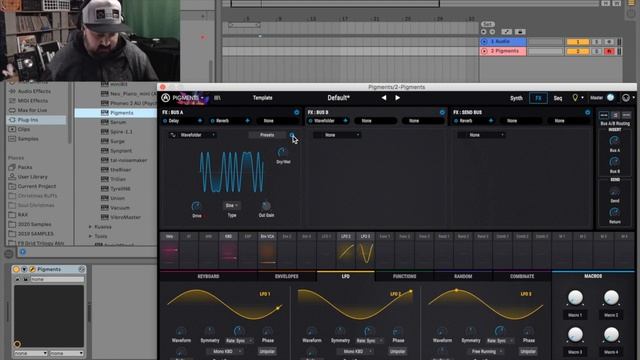Click the Wavefolder Dry/Wet knob

tap(282, 153)
